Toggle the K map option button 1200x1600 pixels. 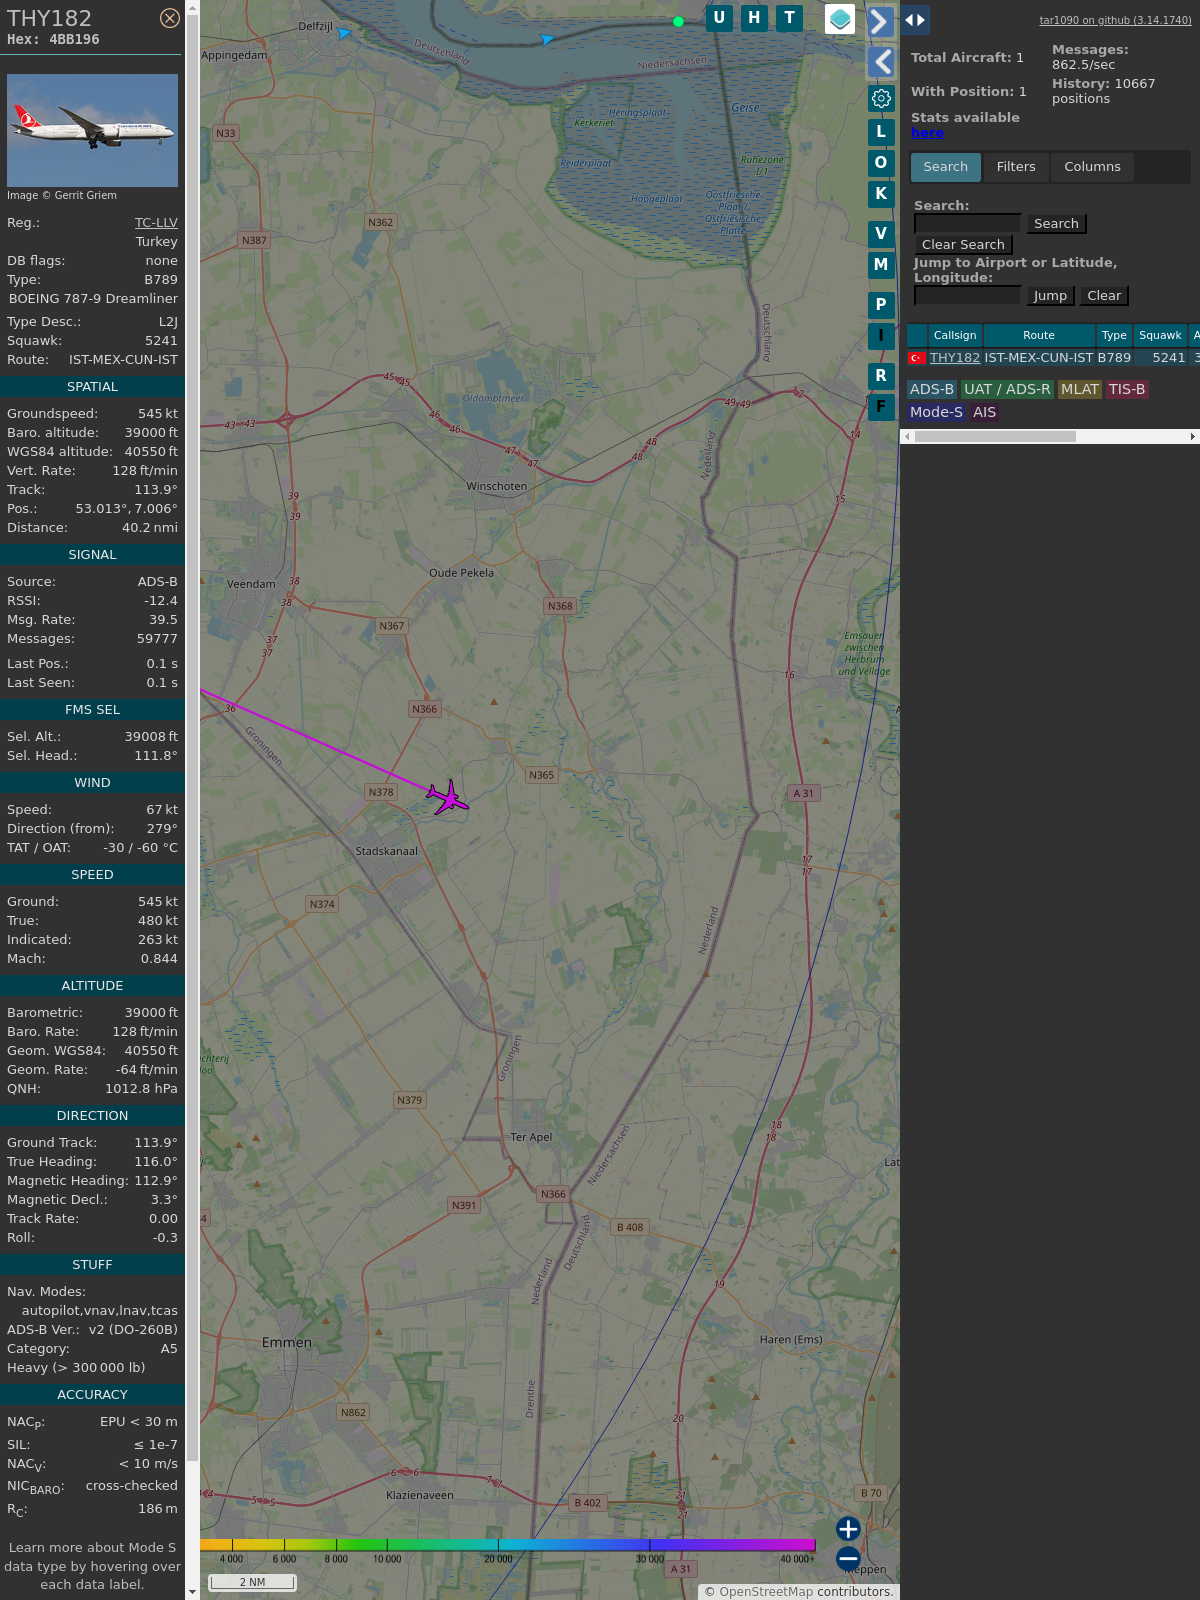coord(881,193)
